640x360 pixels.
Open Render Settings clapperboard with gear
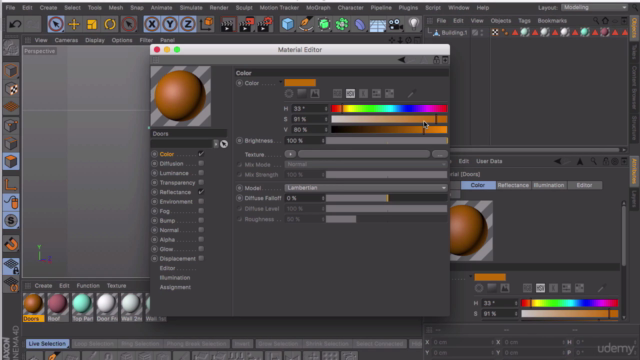(265, 24)
